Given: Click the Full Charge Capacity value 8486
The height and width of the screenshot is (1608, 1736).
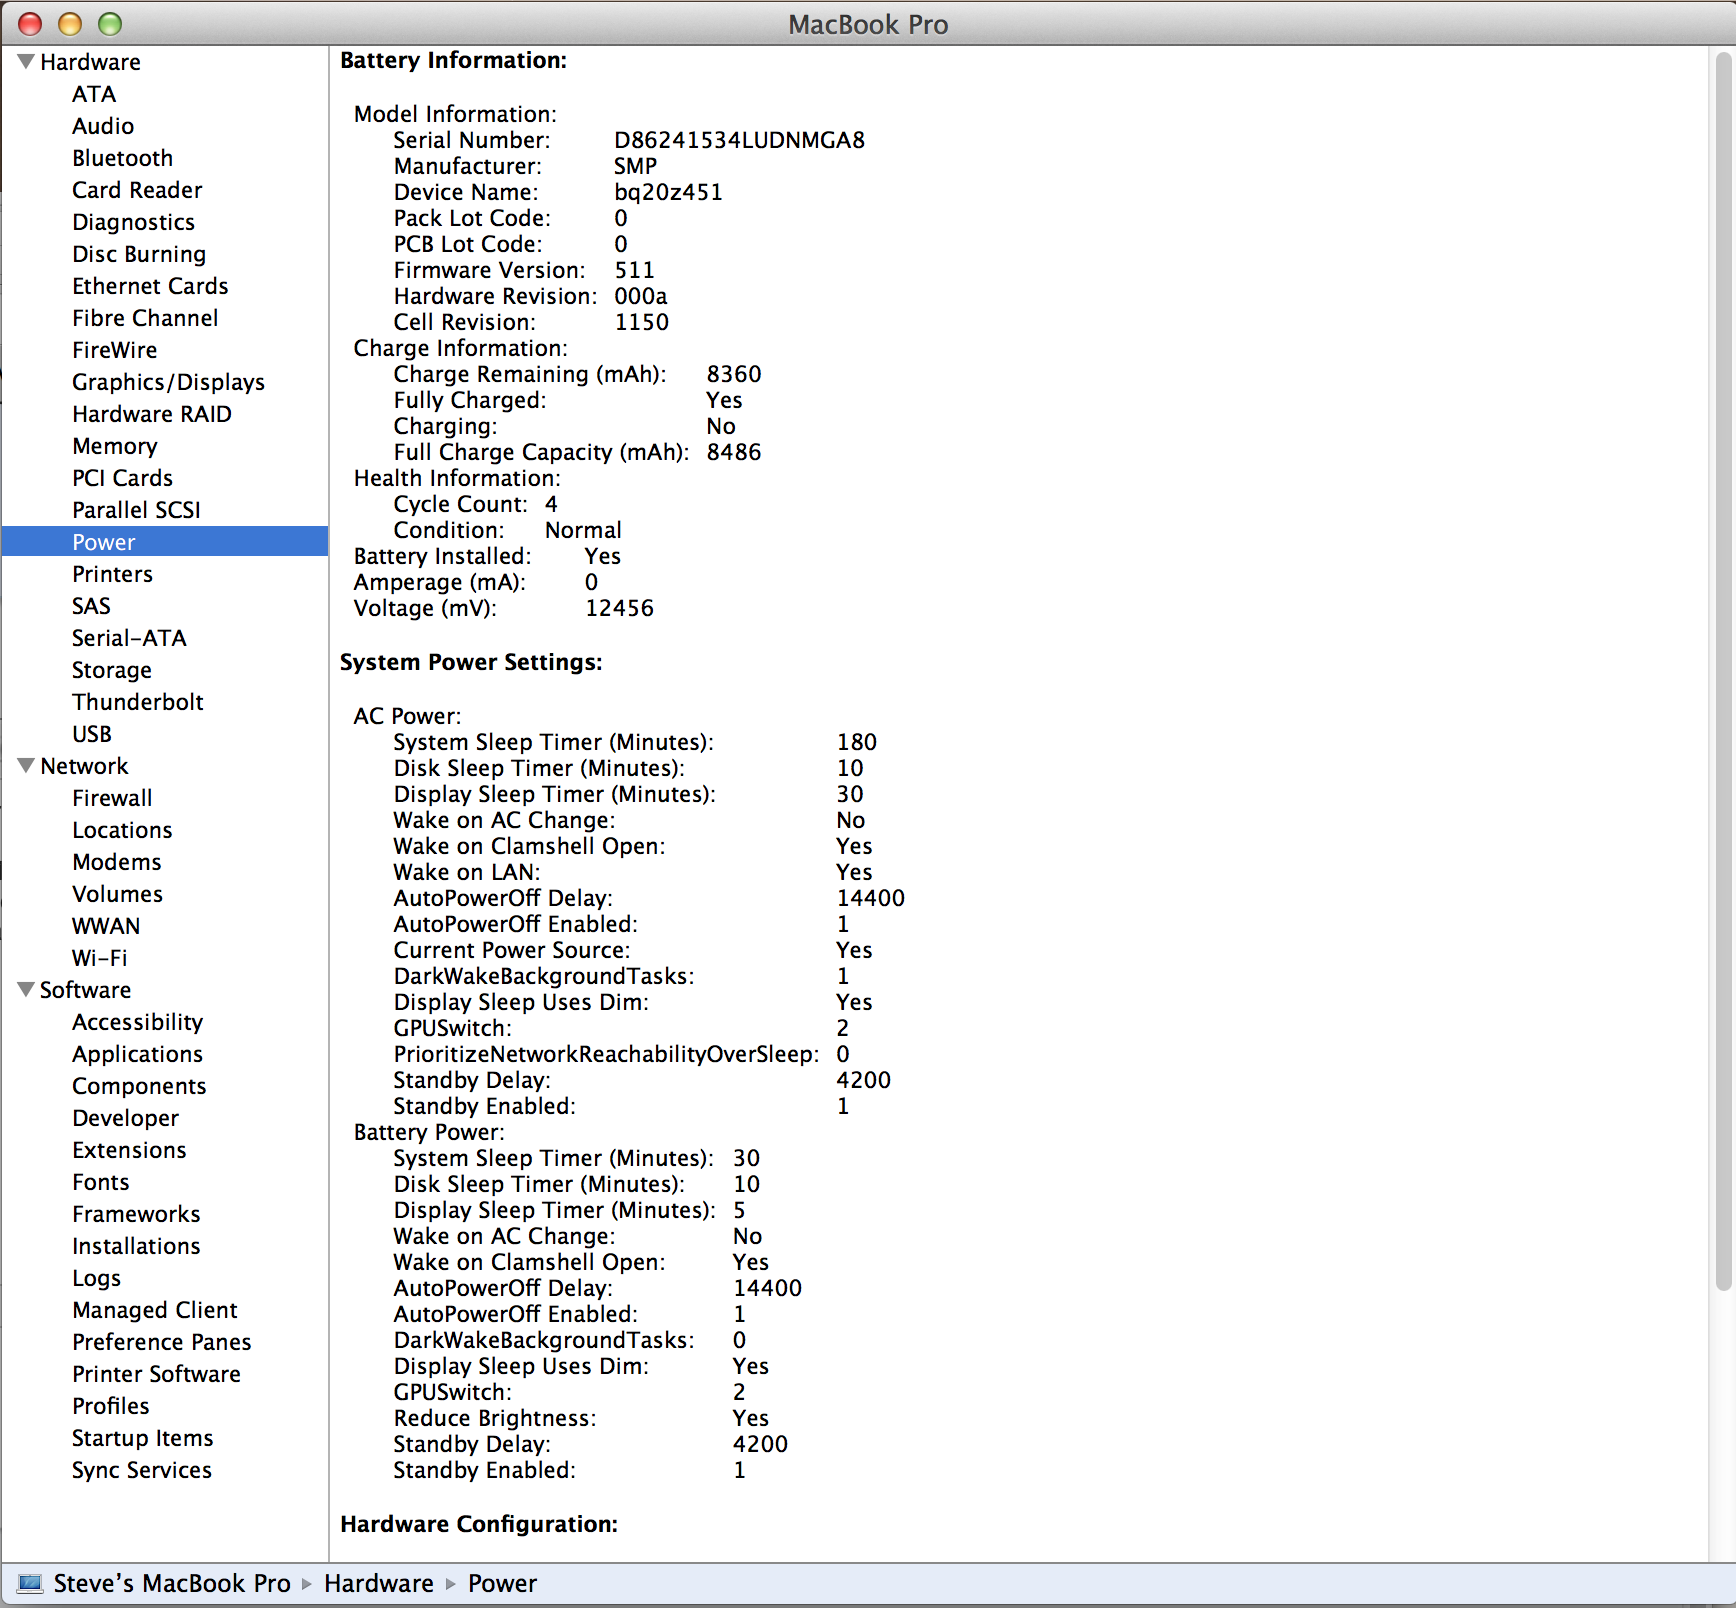Looking at the screenshot, I should [734, 452].
